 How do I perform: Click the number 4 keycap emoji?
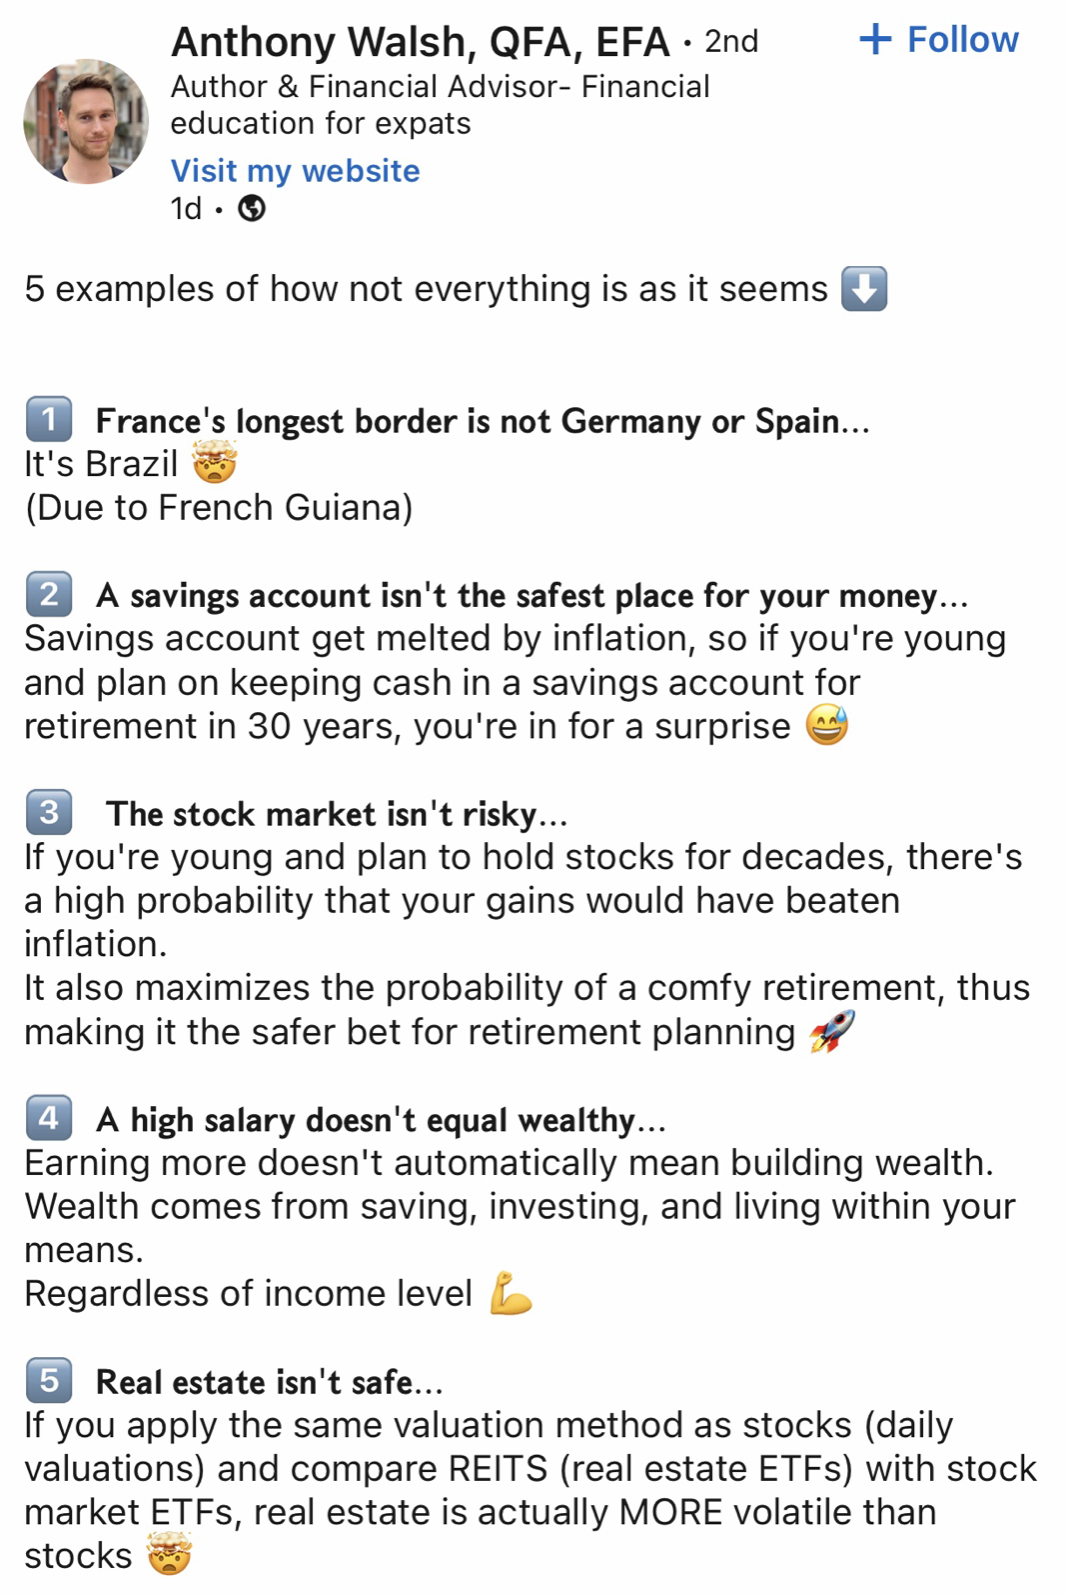click(x=49, y=1118)
